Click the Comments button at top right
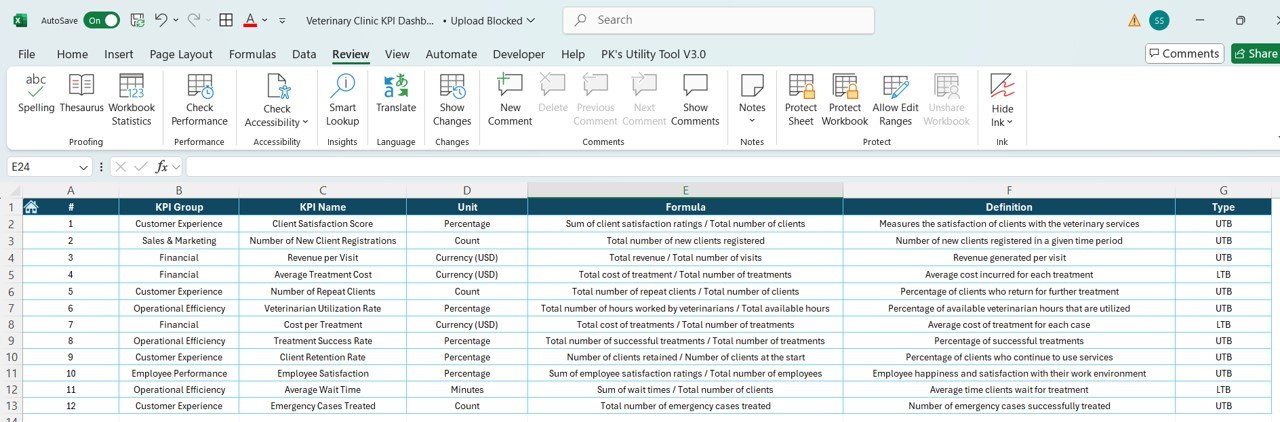Screen dimensions: 1280x422 click(x=1184, y=54)
